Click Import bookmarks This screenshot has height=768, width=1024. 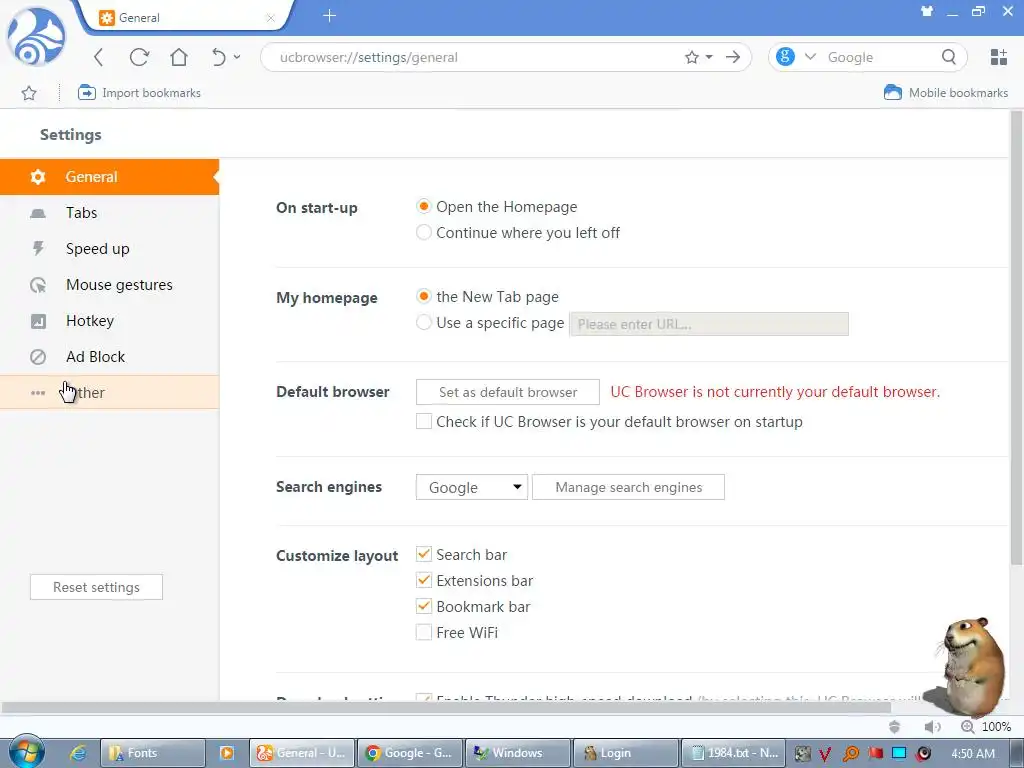click(x=139, y=93)
